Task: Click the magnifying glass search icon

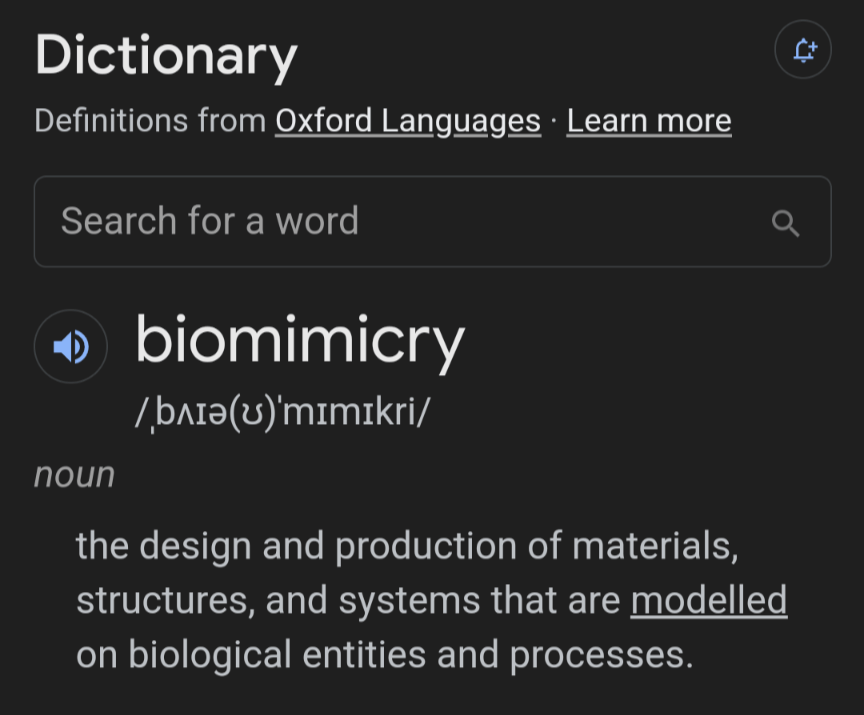Action: tap(786, 223)
